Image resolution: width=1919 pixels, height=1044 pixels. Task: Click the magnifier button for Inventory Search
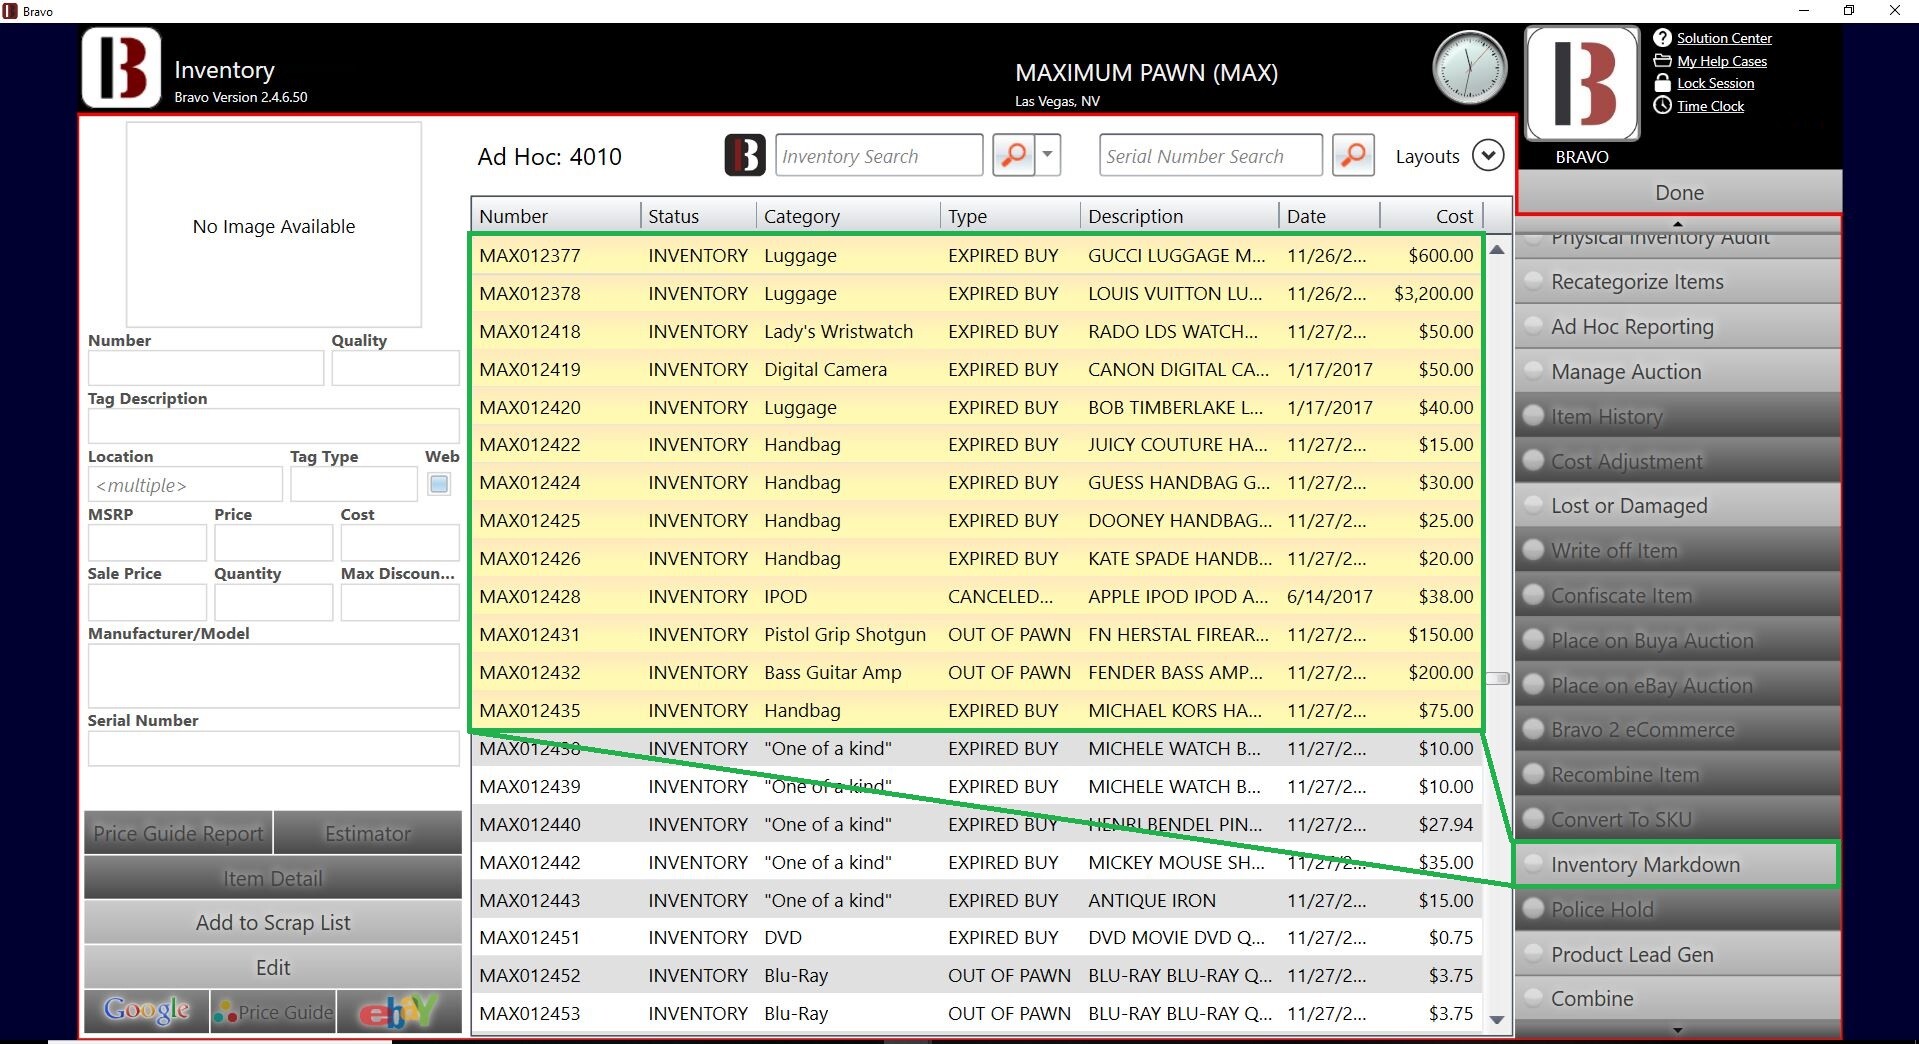point(1014,155)
